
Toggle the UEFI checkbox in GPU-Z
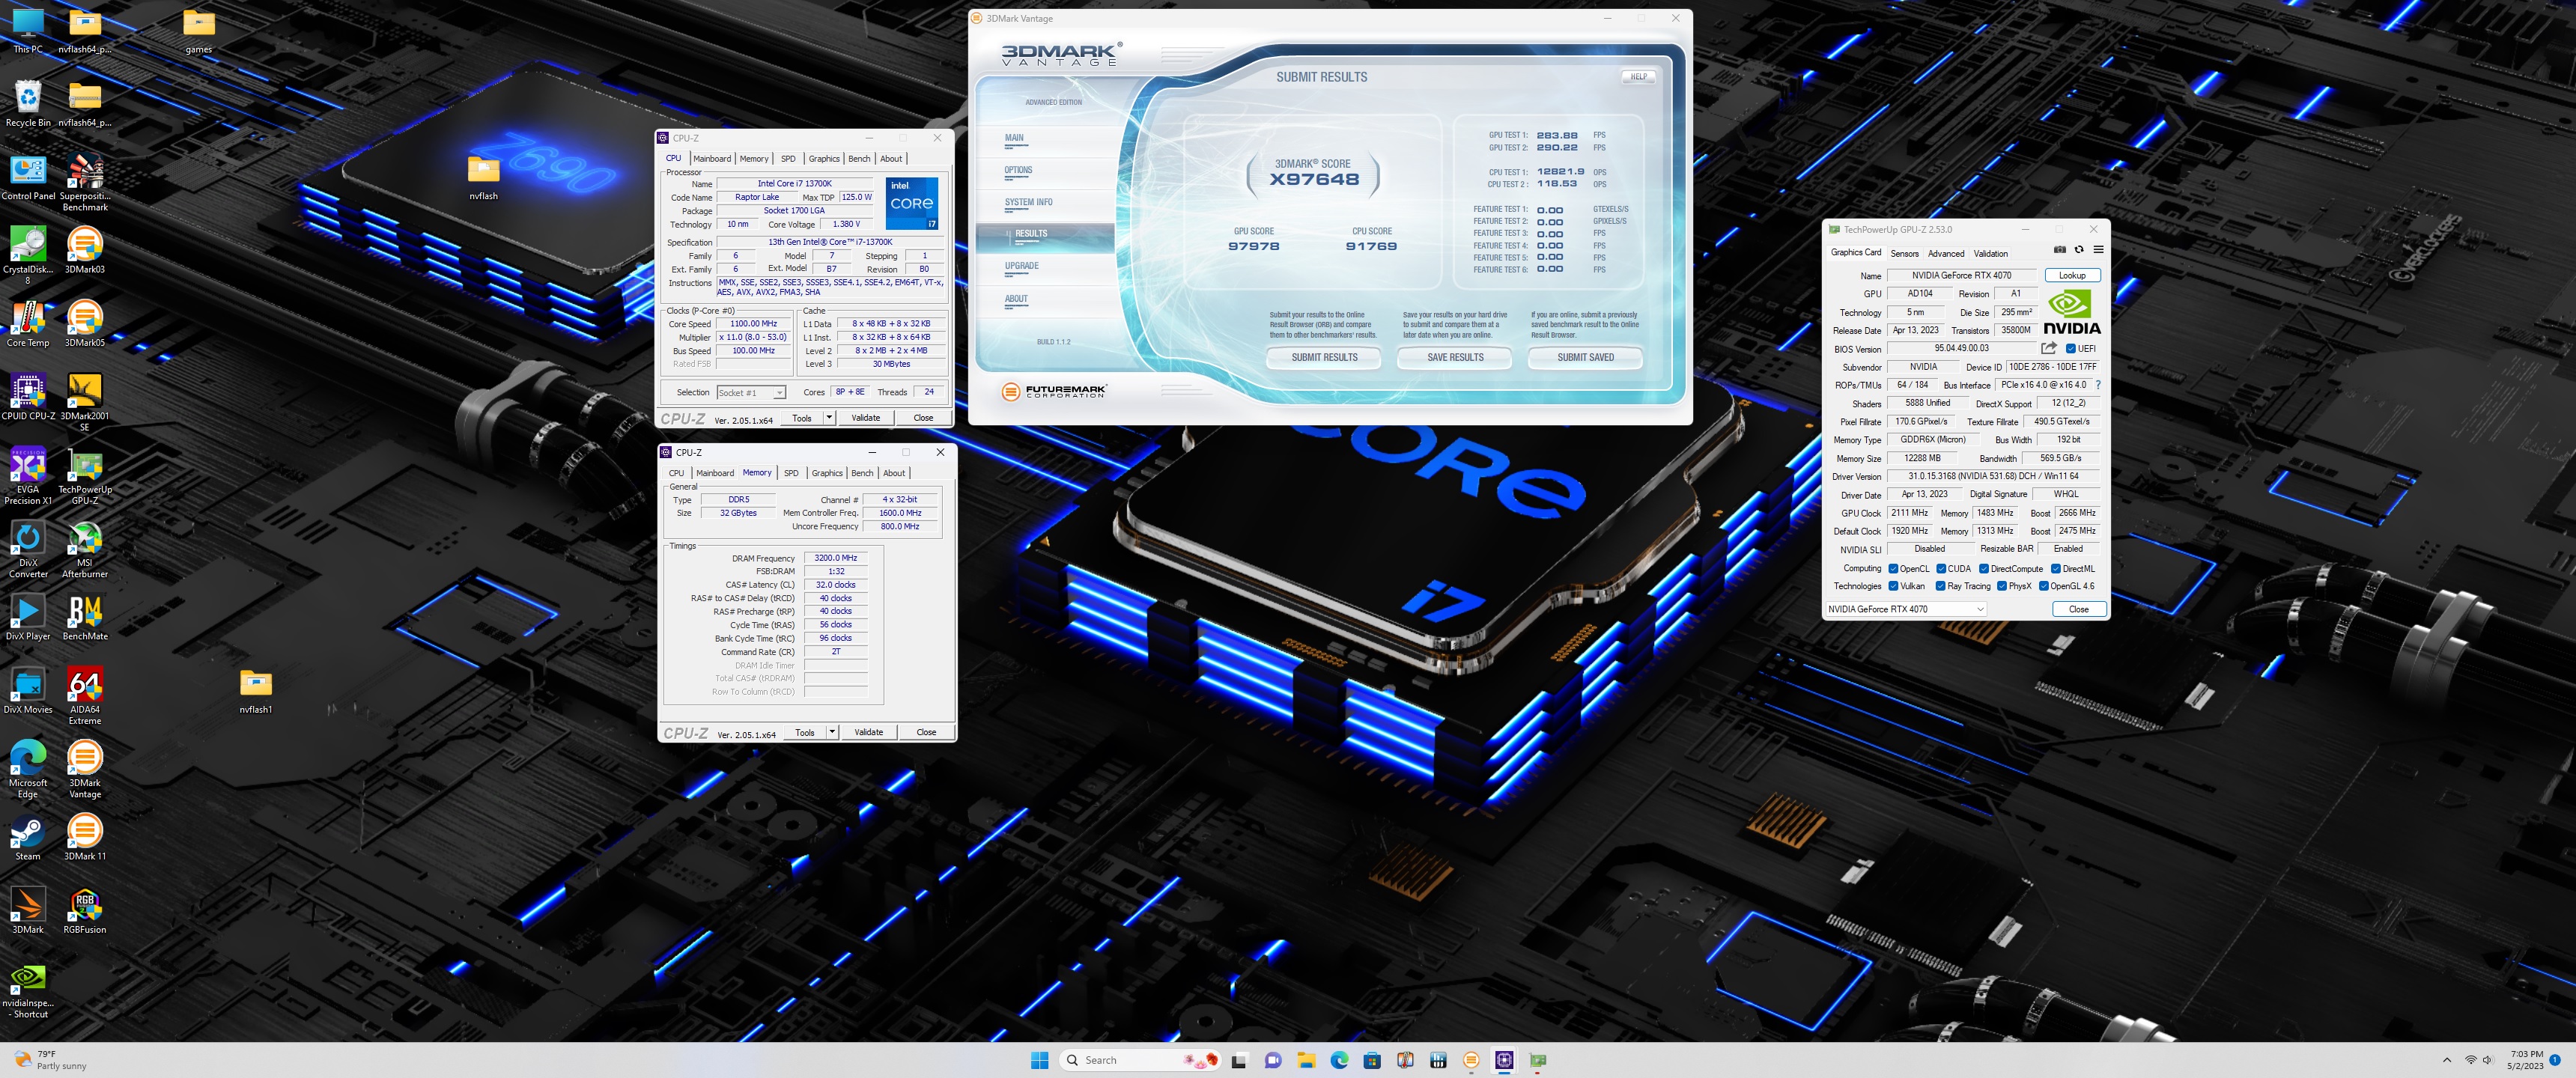[2071, 349]
